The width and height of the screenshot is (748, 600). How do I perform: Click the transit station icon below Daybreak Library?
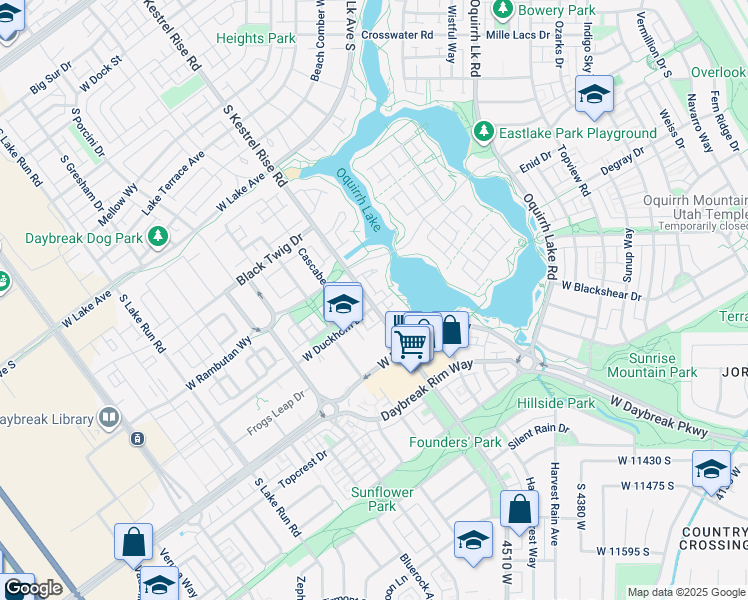pyautogui.click(x=137, y=439)
